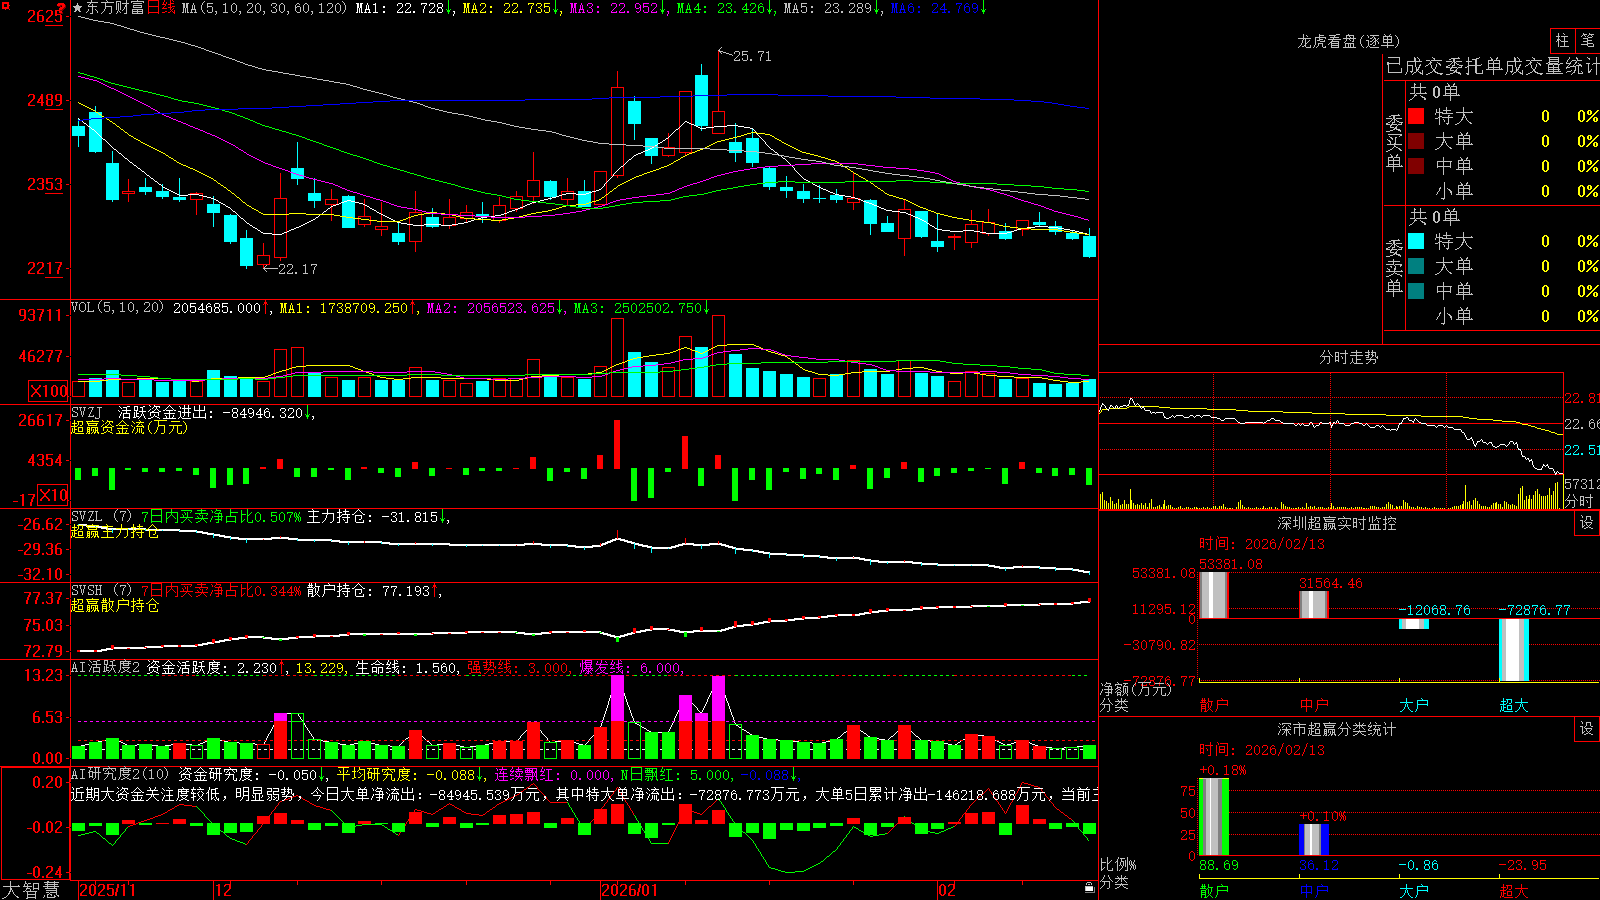Click the 日线 period label to change timeframe
Screen dimensions: 1600x900
point(161,8)
